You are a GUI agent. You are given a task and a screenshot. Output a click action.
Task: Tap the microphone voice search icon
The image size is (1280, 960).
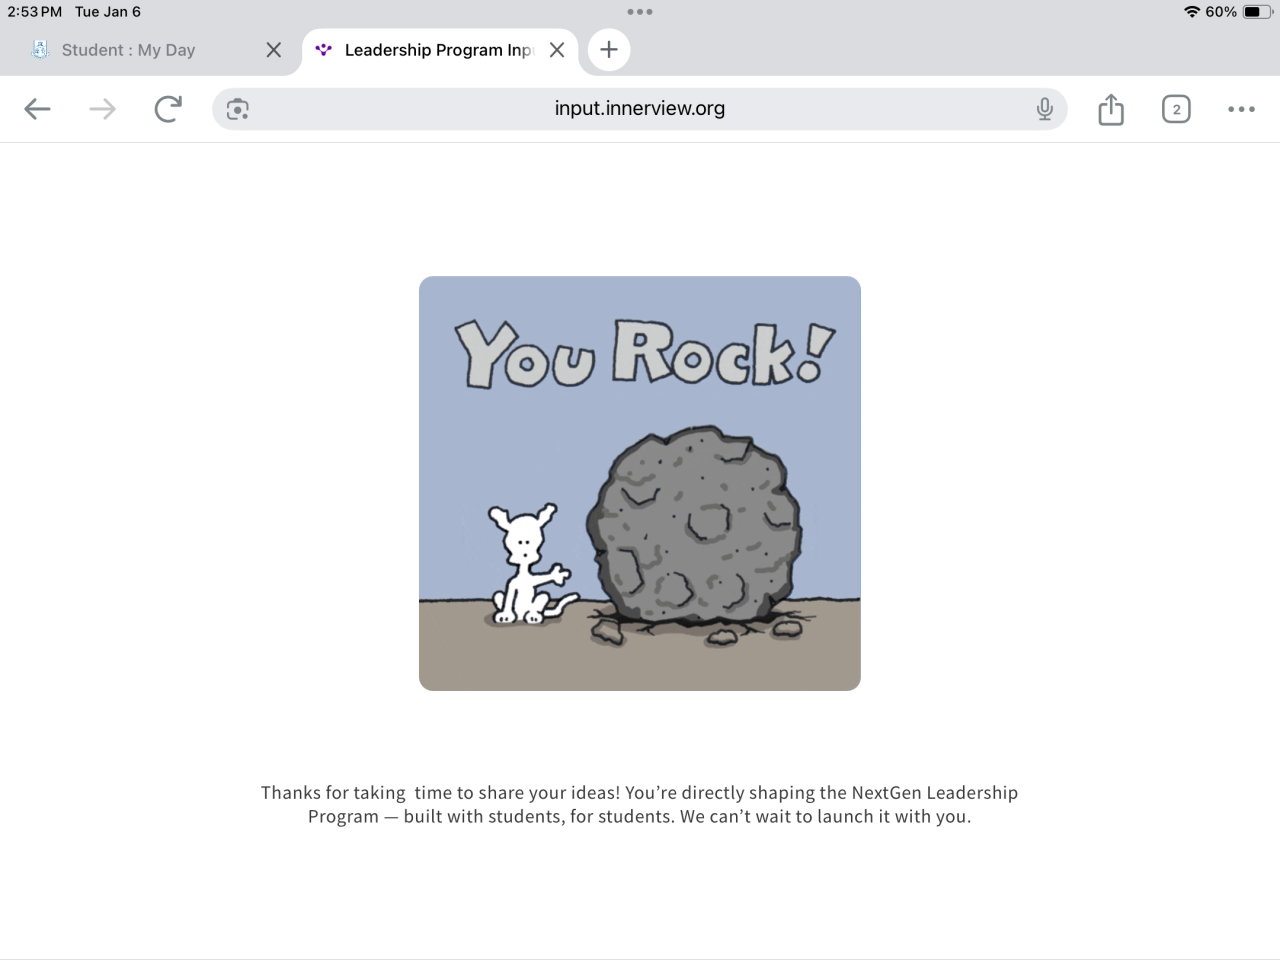coord(1044,109)
